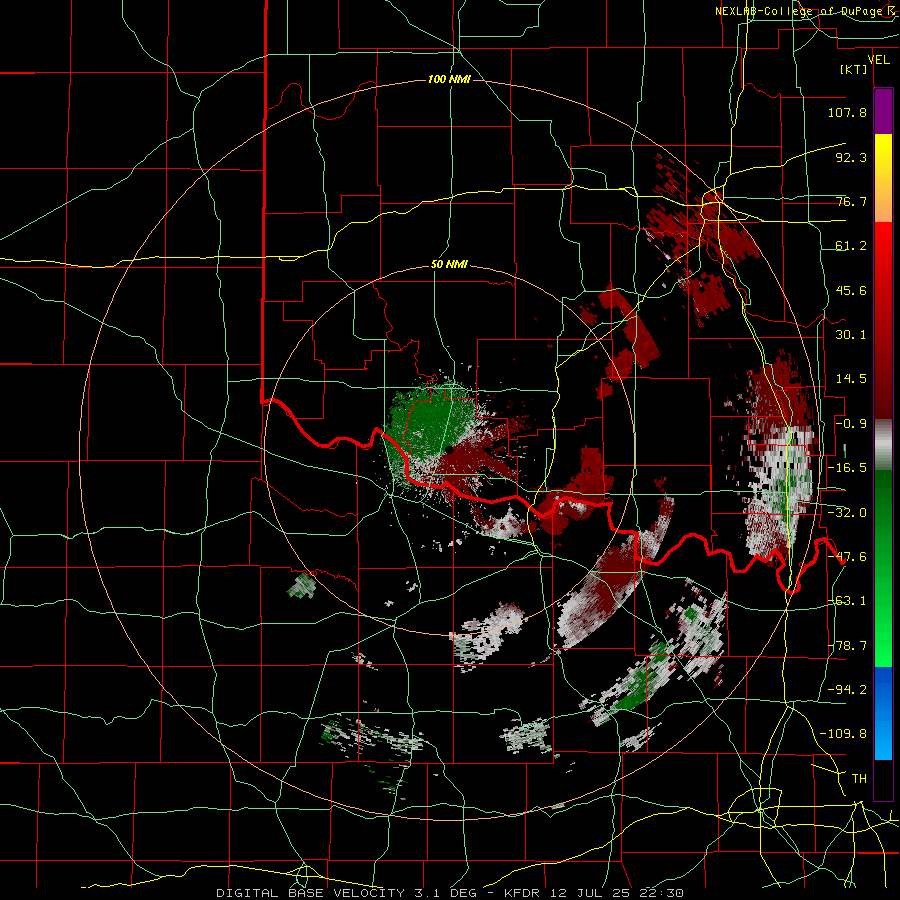The height and width of the screenshot is (900, 900).
Task: Select the -16.5 legend value
Action: tap(847, 468)
